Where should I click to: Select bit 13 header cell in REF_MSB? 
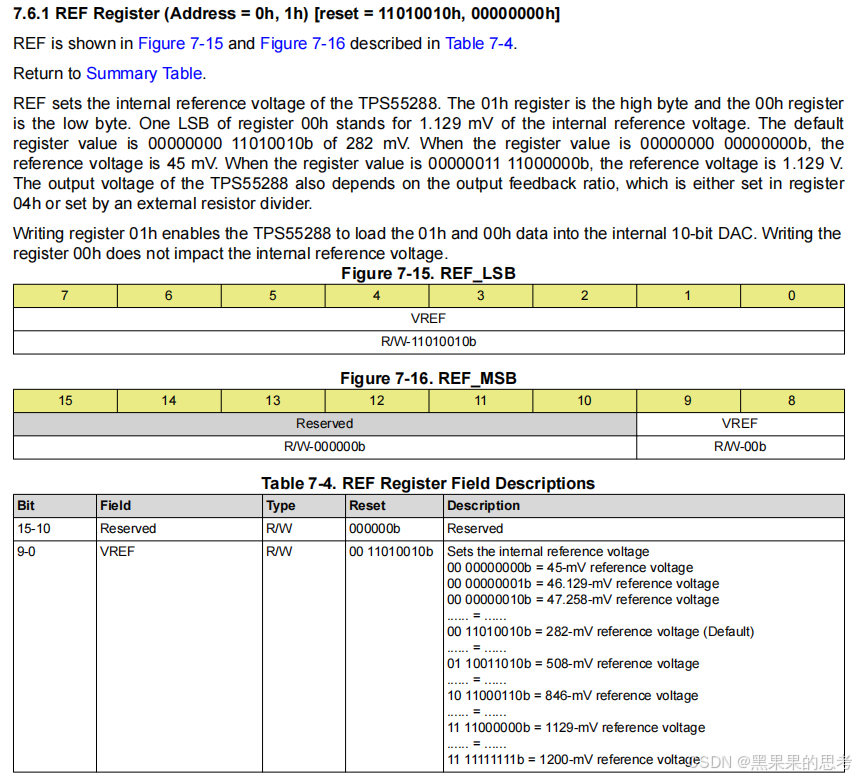pos(273,401)
